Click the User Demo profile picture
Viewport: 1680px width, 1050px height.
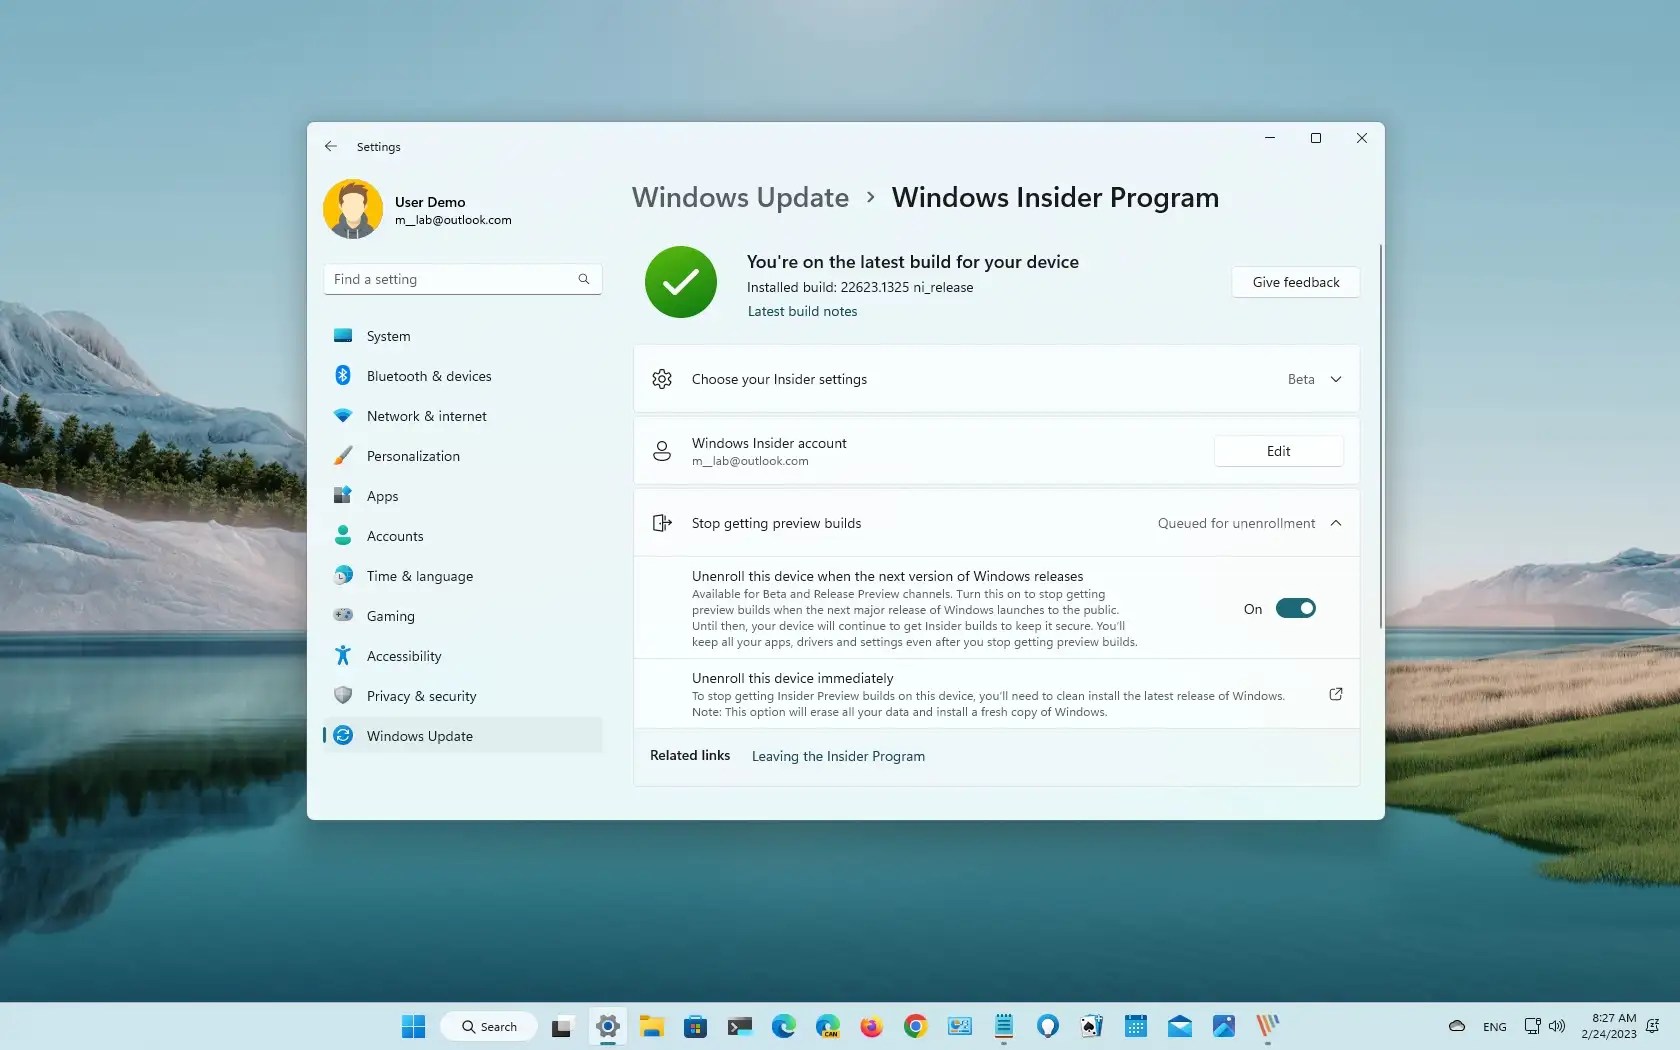[x=352, y=209]
